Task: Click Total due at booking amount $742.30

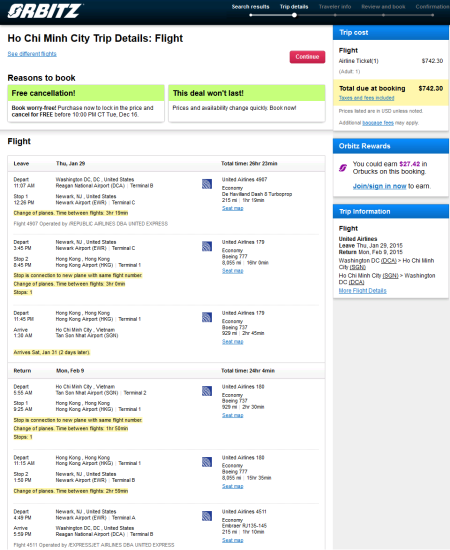Action: (x=431, y=88)
